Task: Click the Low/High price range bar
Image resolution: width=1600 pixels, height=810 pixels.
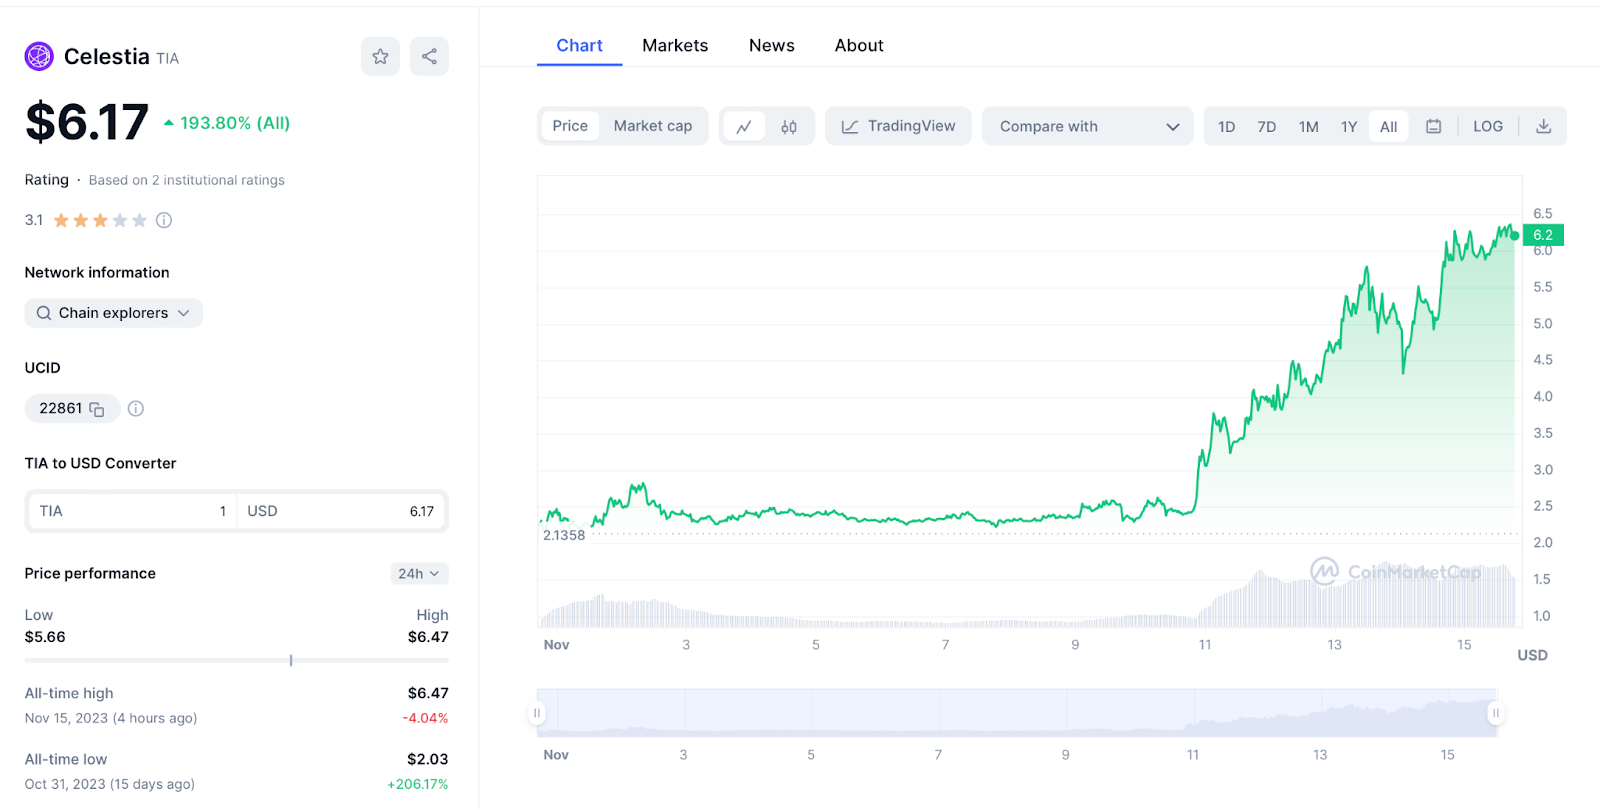Action: click(237, 660)
